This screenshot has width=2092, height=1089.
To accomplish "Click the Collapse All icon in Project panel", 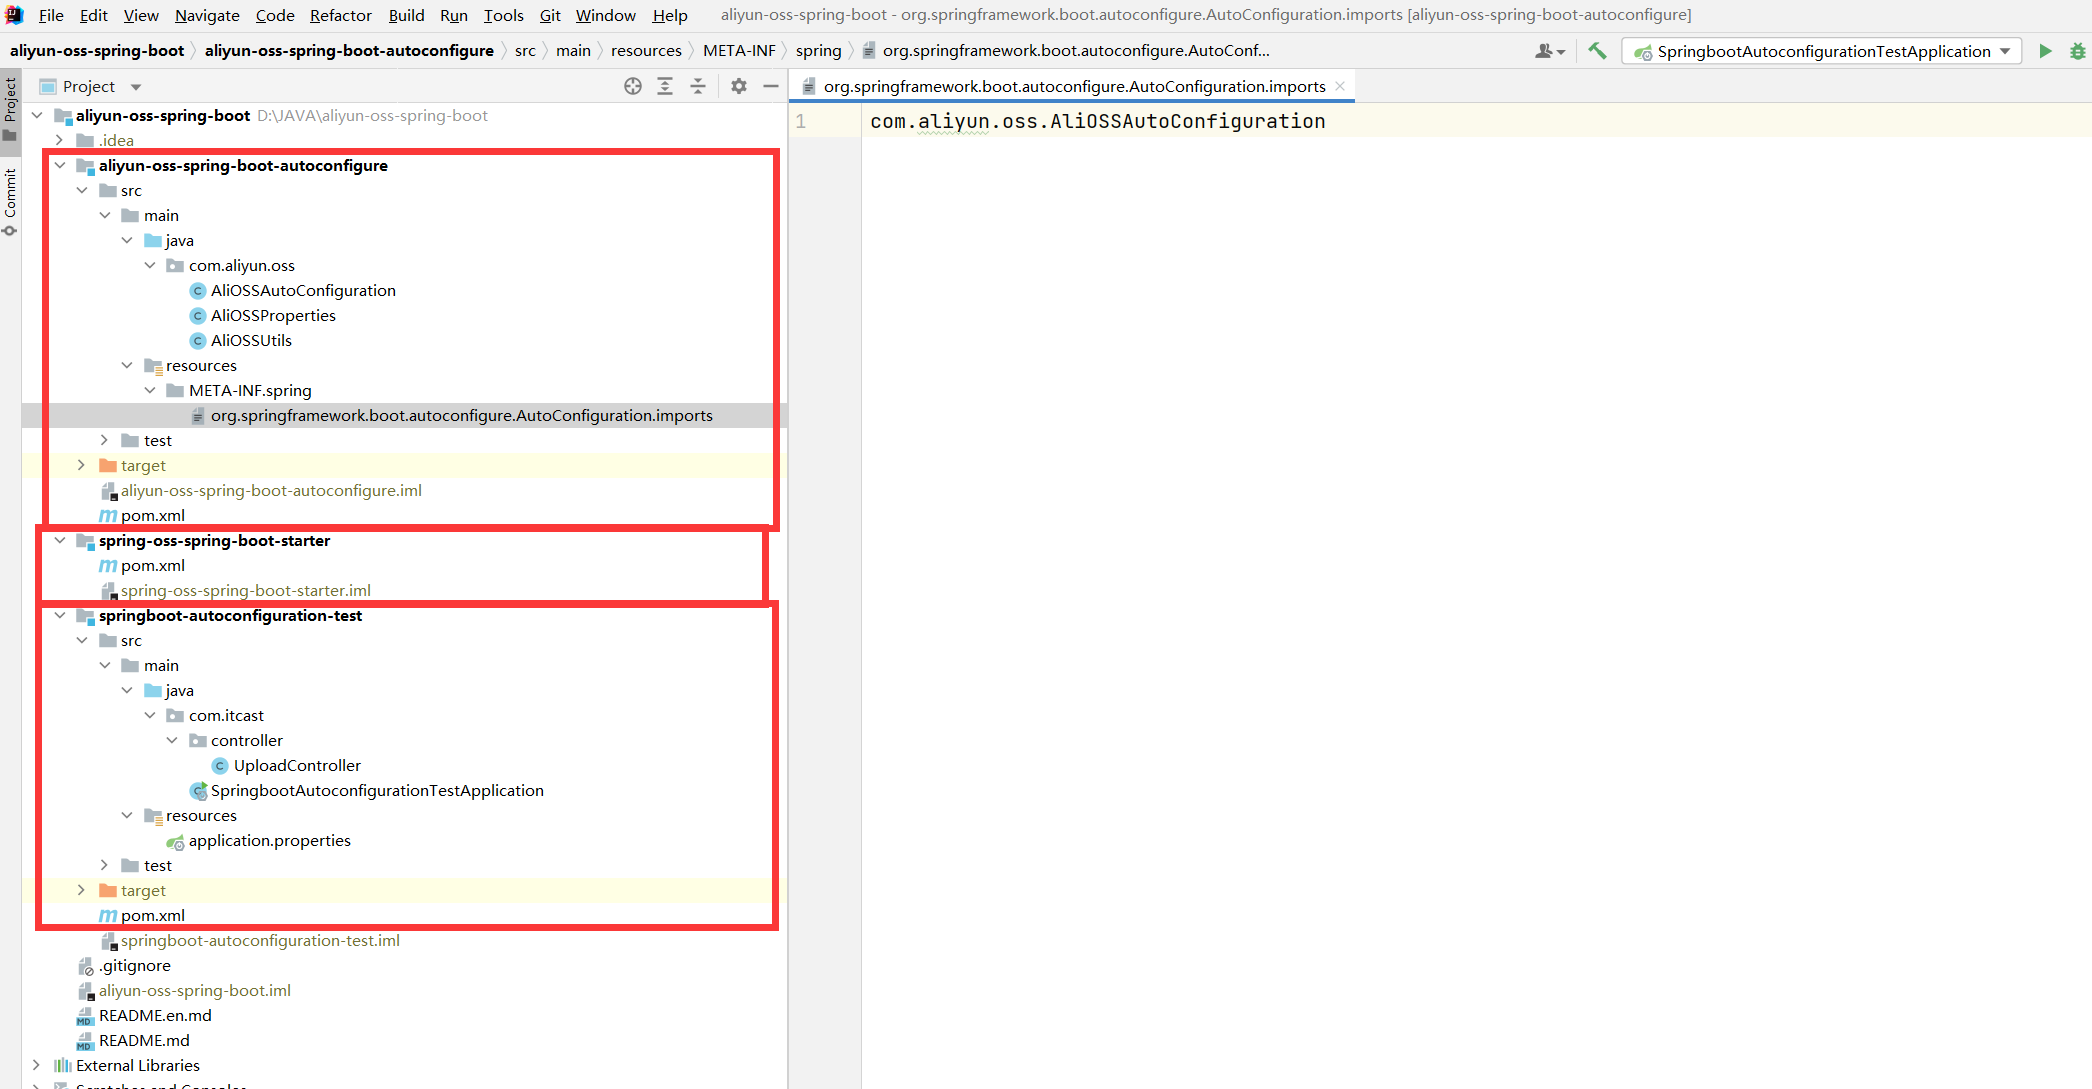I will click(x=698, y=86).
